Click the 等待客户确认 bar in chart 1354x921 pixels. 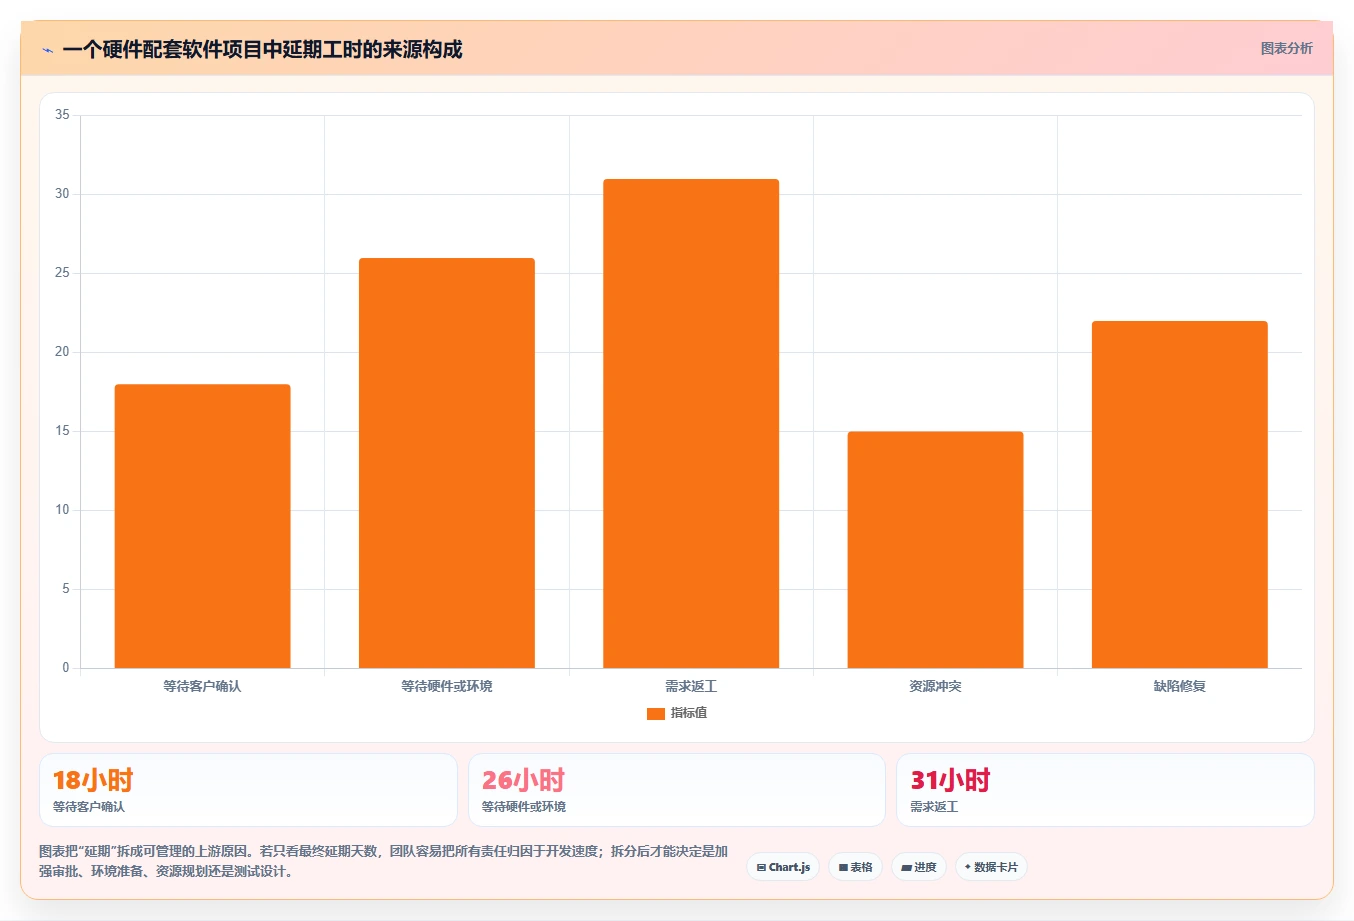[x=203, y=526]
